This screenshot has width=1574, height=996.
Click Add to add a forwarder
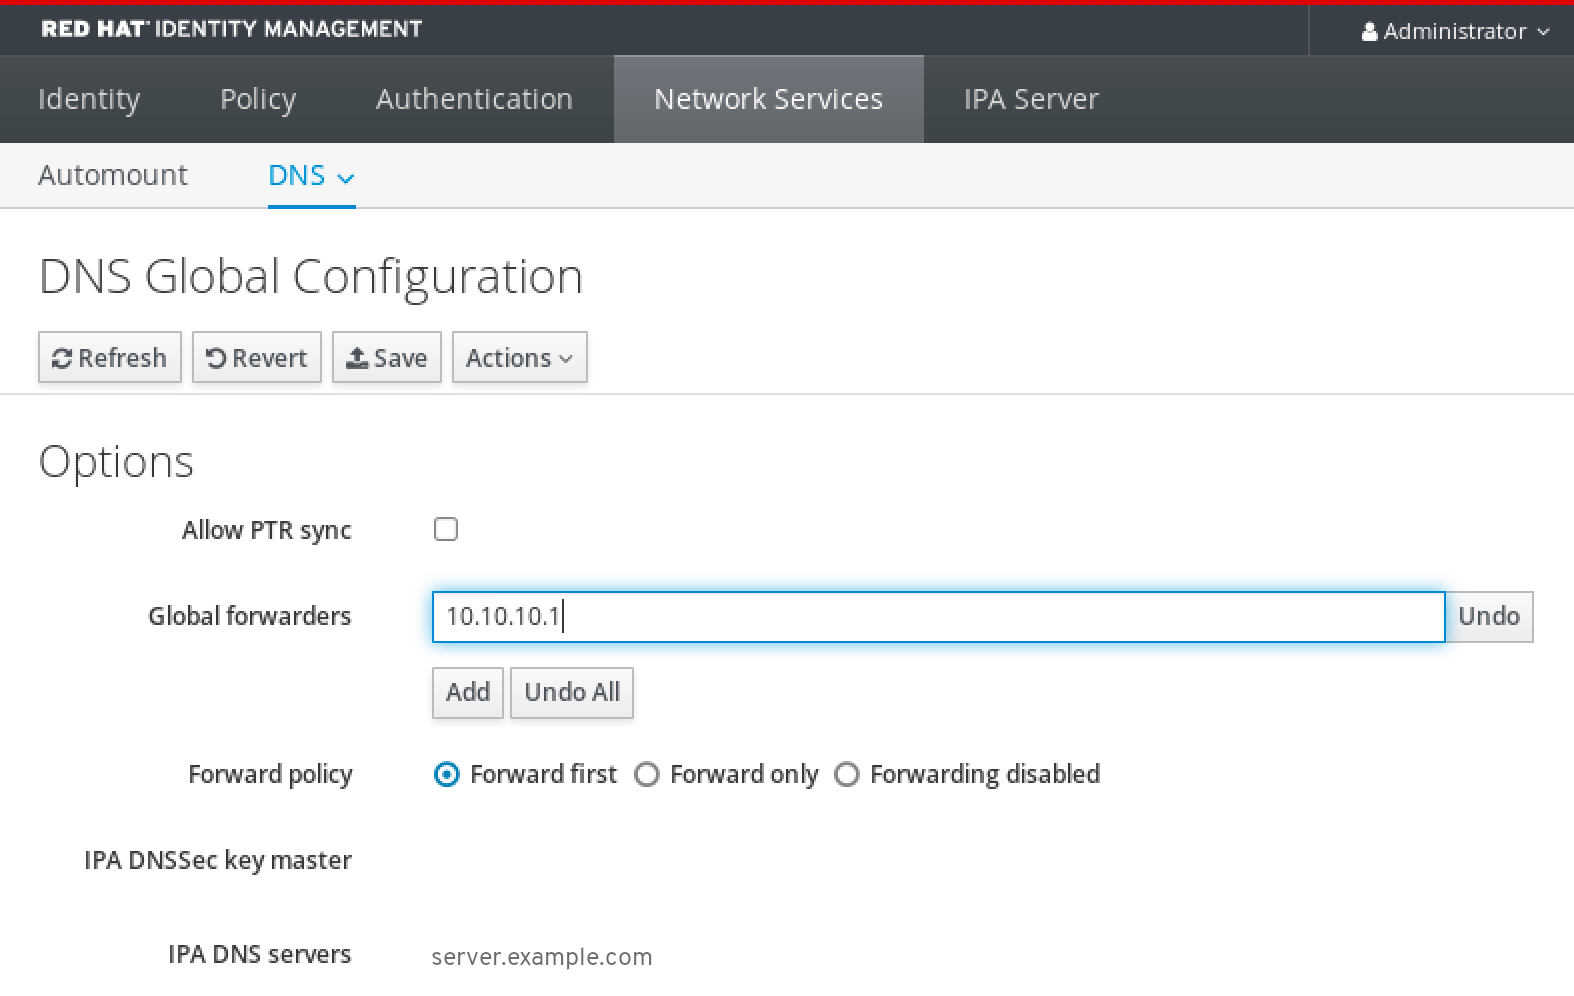coord(467,692)
